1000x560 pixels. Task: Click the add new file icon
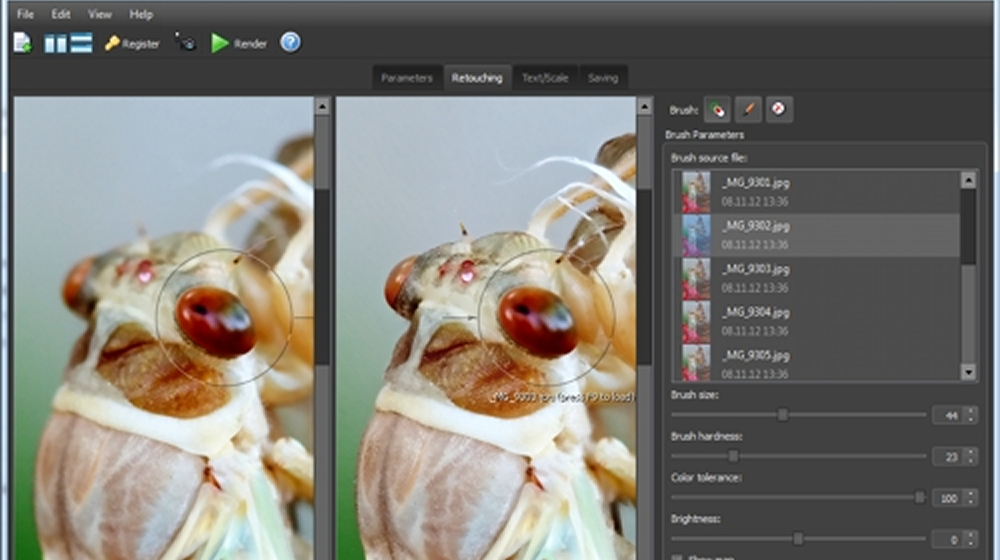[x=22, y=43]
